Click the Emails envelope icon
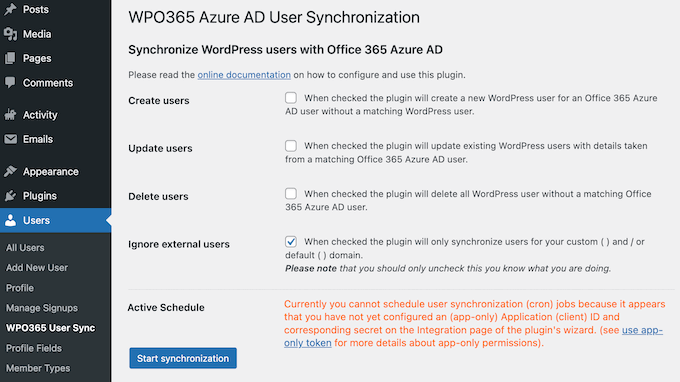680x382 pixels. pyautogui.click(x=10, y=139)
